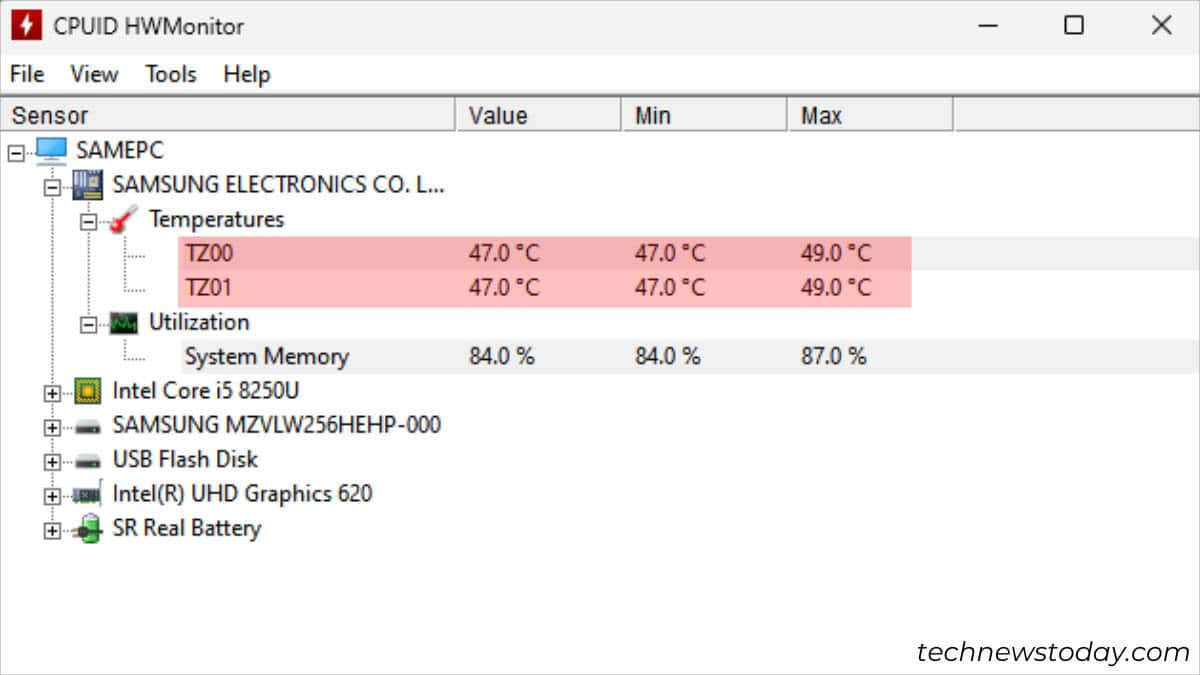1200x675 pixels.
Task: Collapse the Utilization section
Action: coord(91,322)
